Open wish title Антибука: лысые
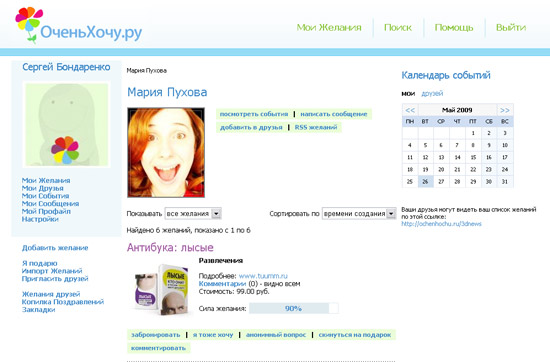This screenshot has height=362, width=550. coord(170,248)
